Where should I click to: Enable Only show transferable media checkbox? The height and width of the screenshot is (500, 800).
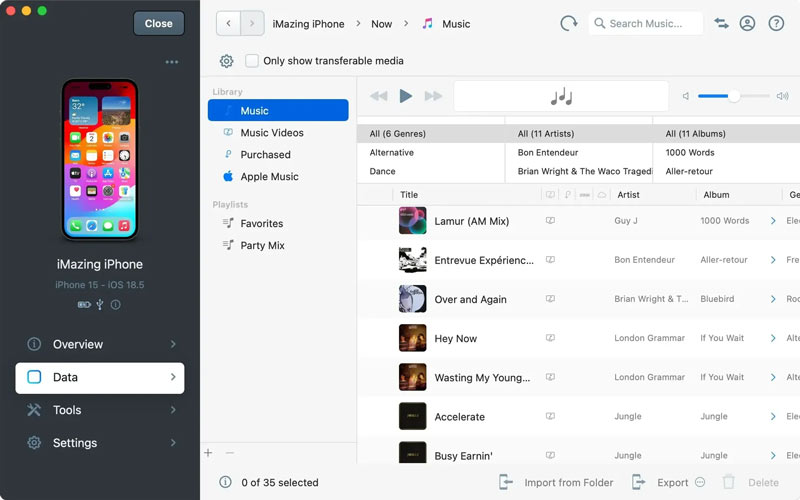click(x=252, y=61)
